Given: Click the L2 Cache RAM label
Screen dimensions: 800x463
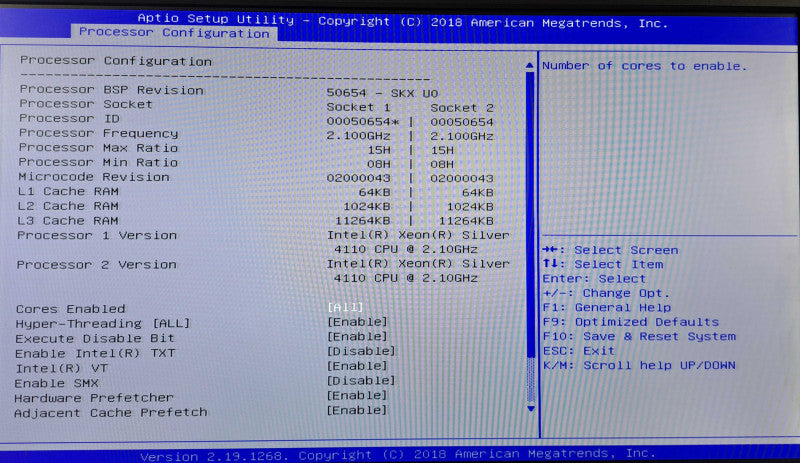Looking at the screenshot, I should (68, 206).
